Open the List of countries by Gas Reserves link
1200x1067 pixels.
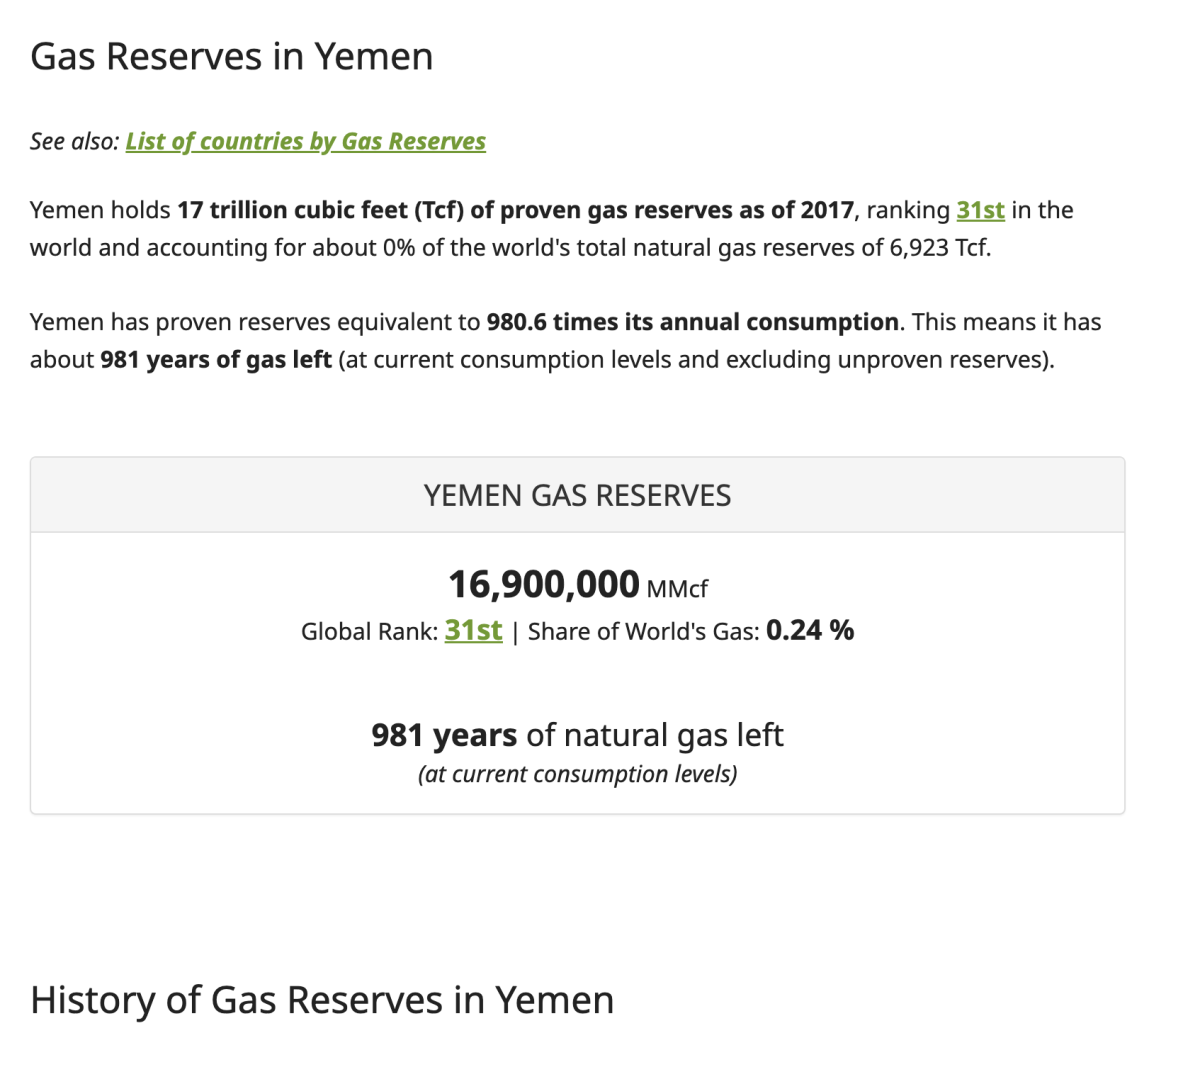(305, 141)
